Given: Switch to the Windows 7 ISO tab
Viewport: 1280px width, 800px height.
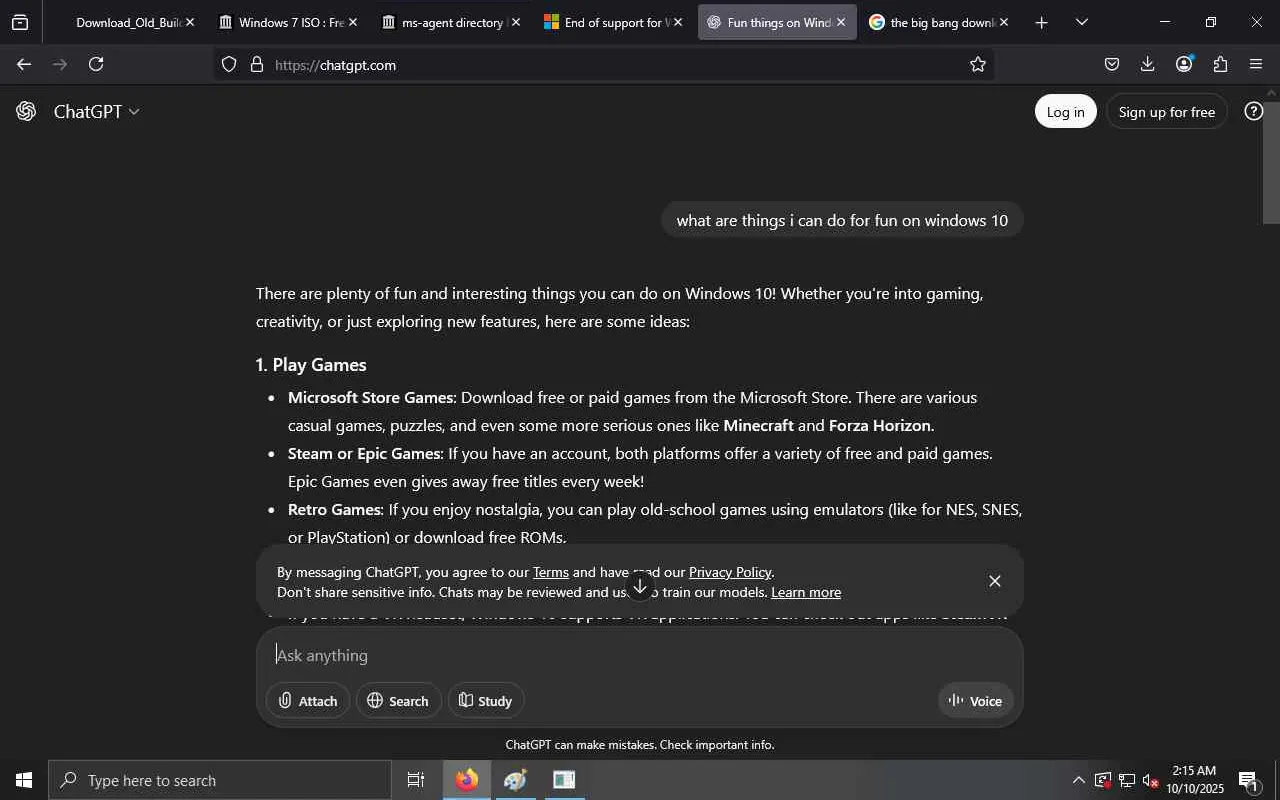Looking at the screenshot, I should tap(288, 22).
